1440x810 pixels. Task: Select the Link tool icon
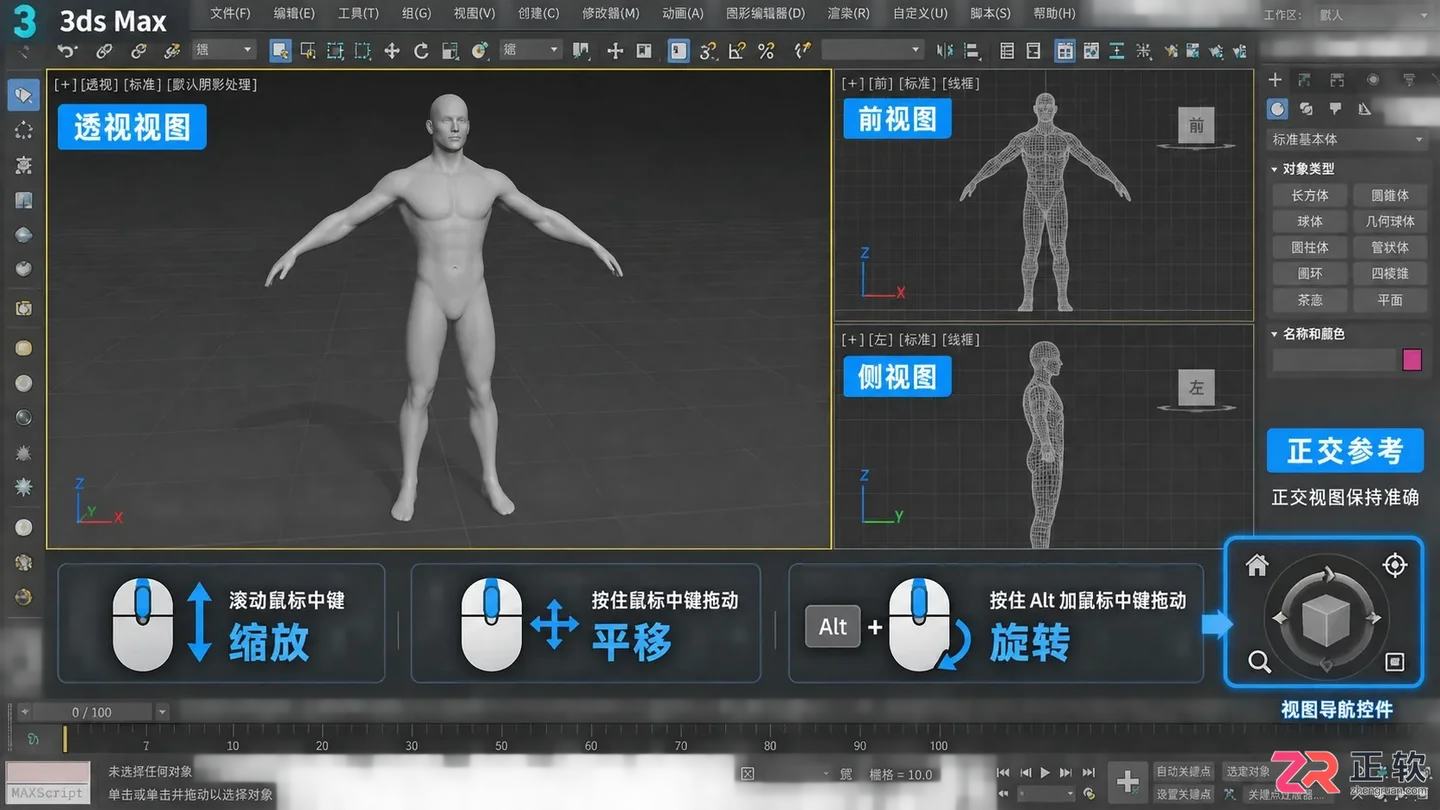pos(104,50)
